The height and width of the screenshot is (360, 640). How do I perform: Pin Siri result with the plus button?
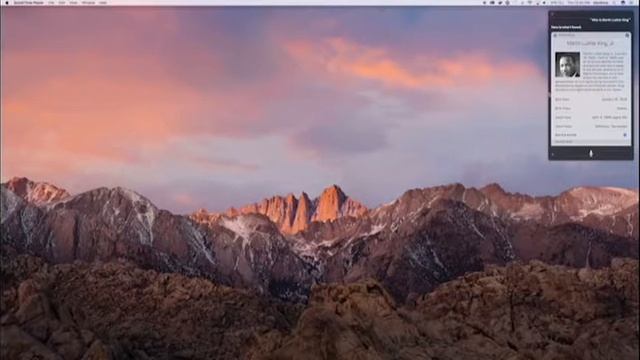[627, 36]
